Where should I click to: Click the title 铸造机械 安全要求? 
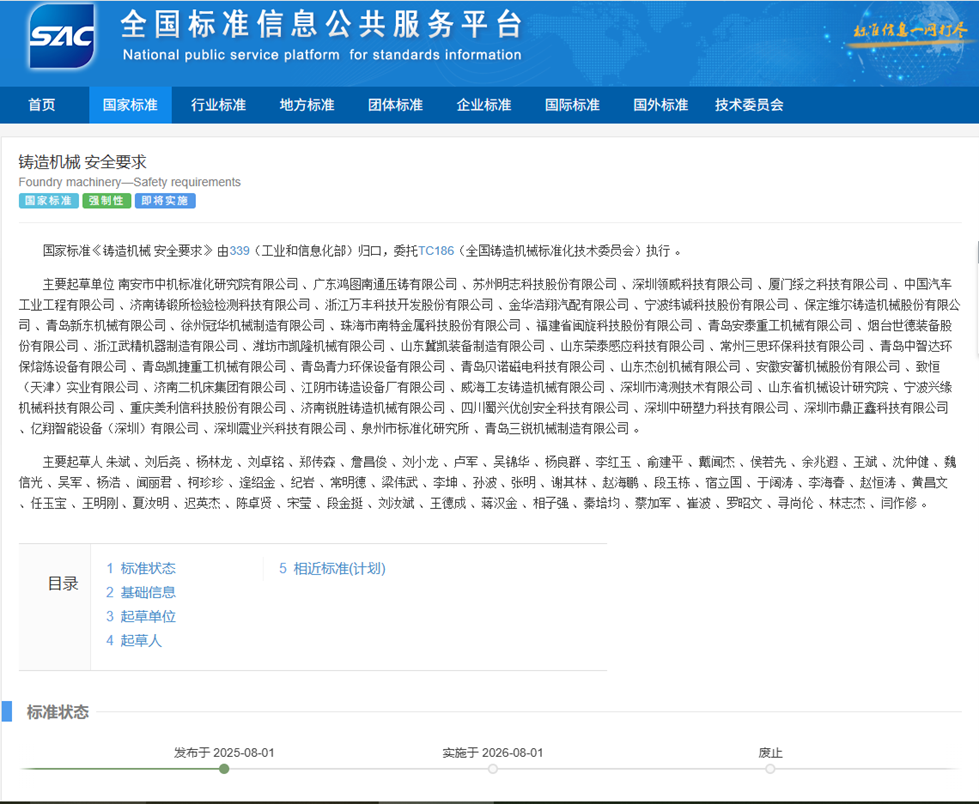(x=82, y=162)
